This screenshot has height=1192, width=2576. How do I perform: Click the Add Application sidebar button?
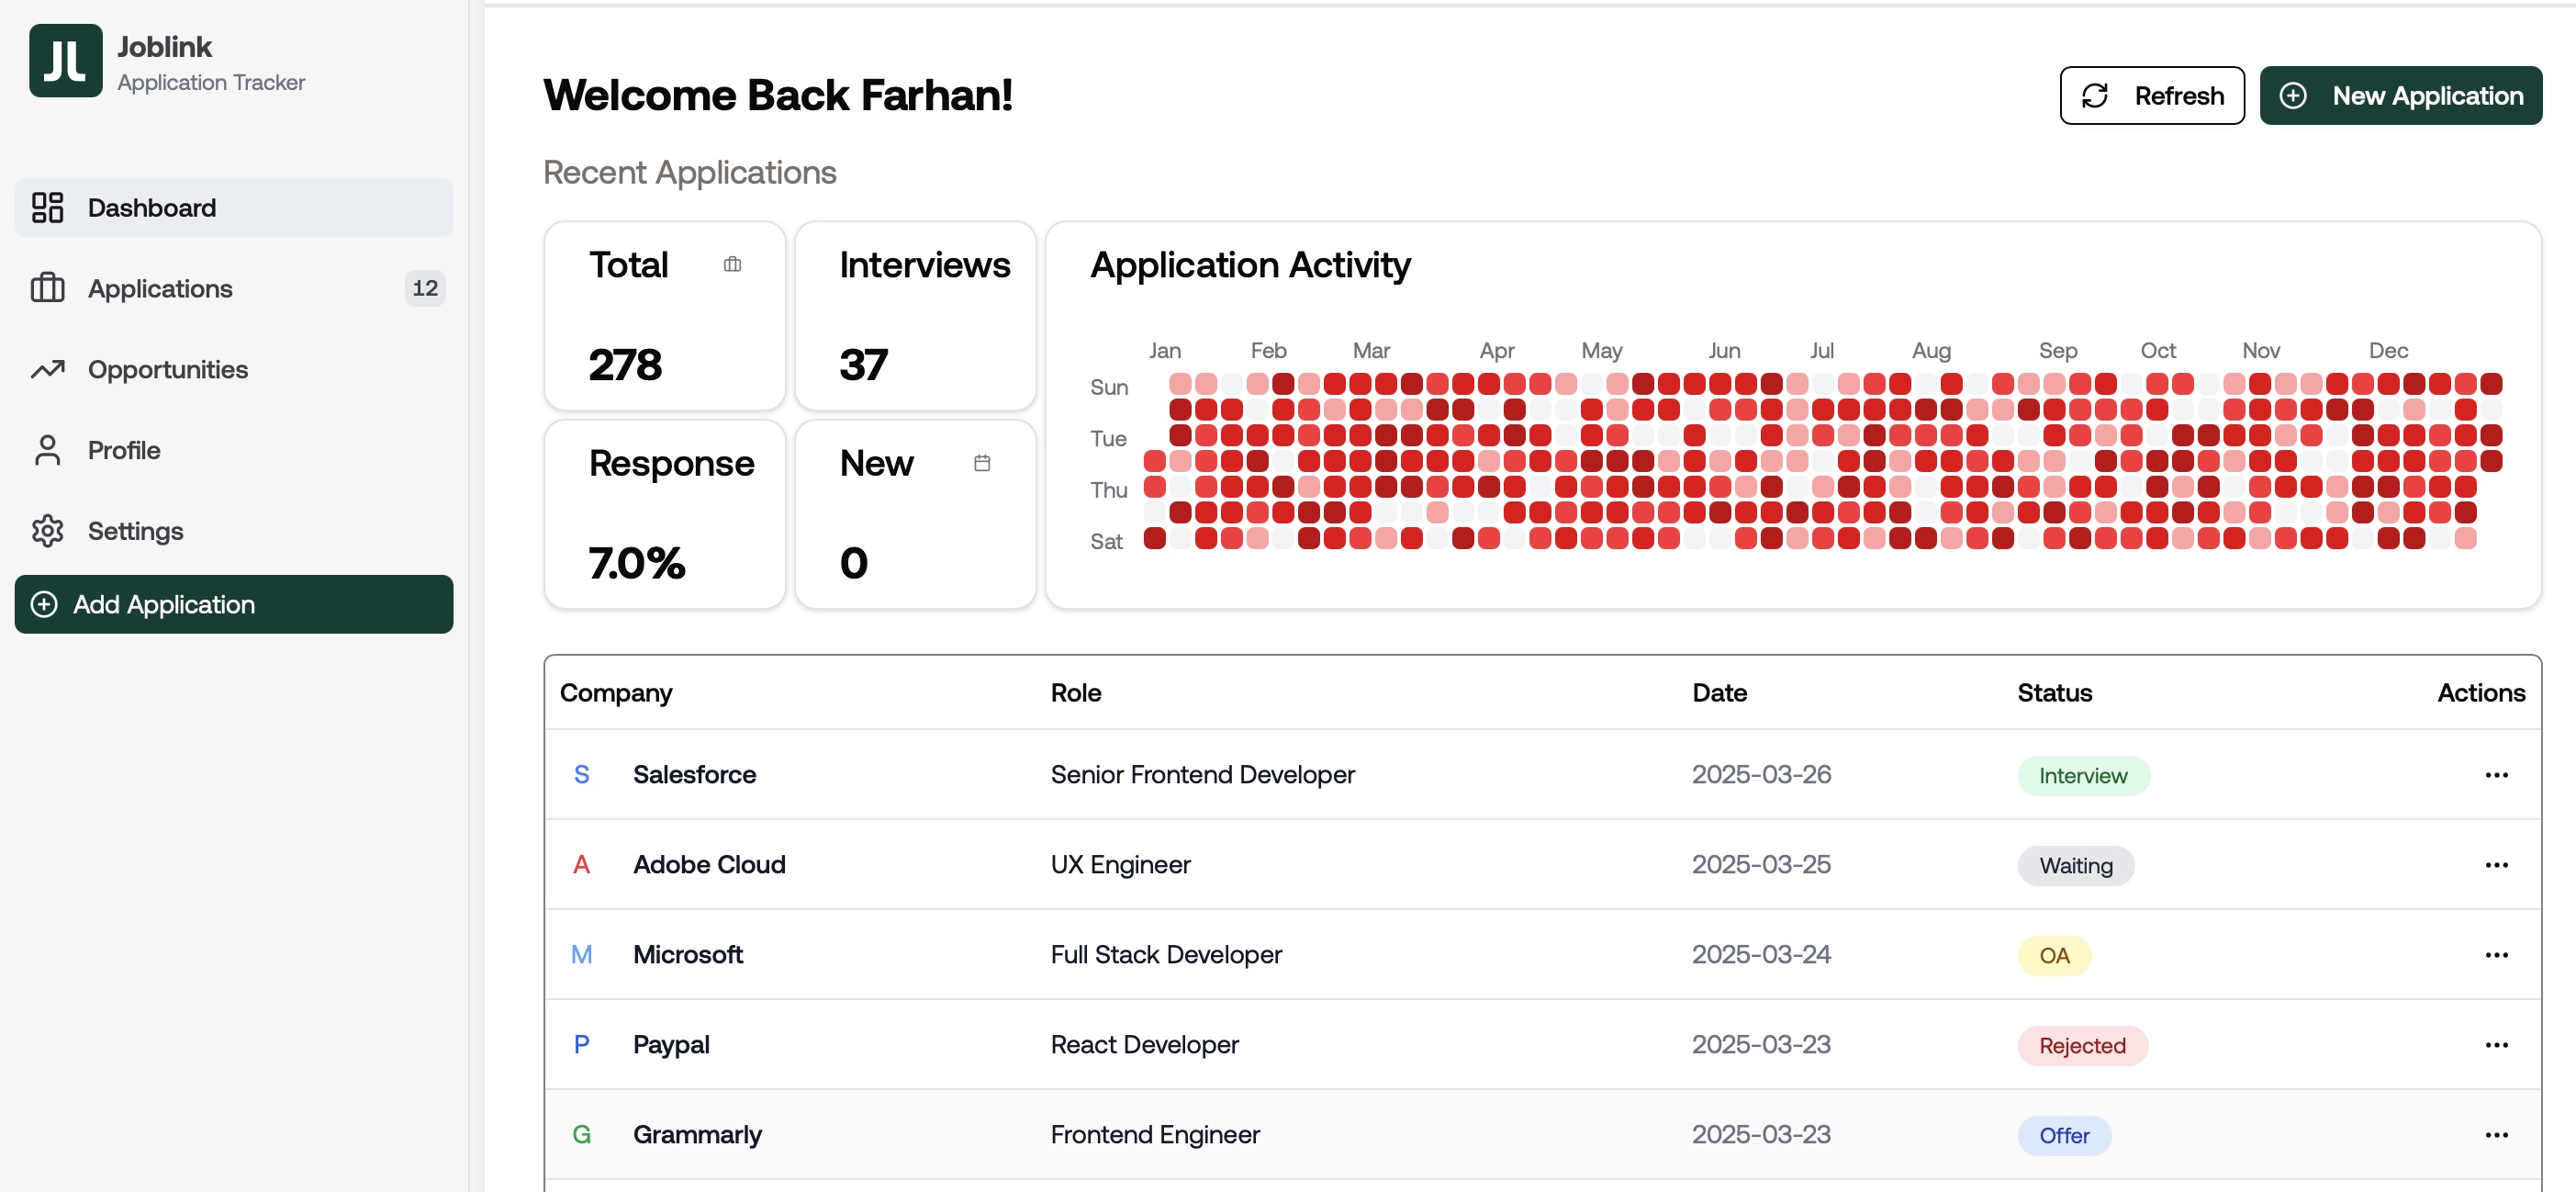[x=233, y=604]
